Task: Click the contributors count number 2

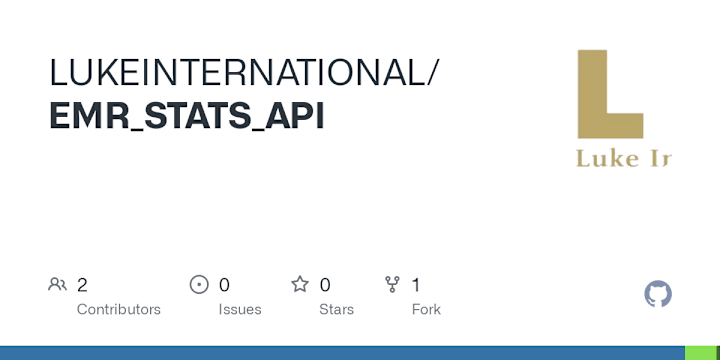Action: [x=82, y=285]
